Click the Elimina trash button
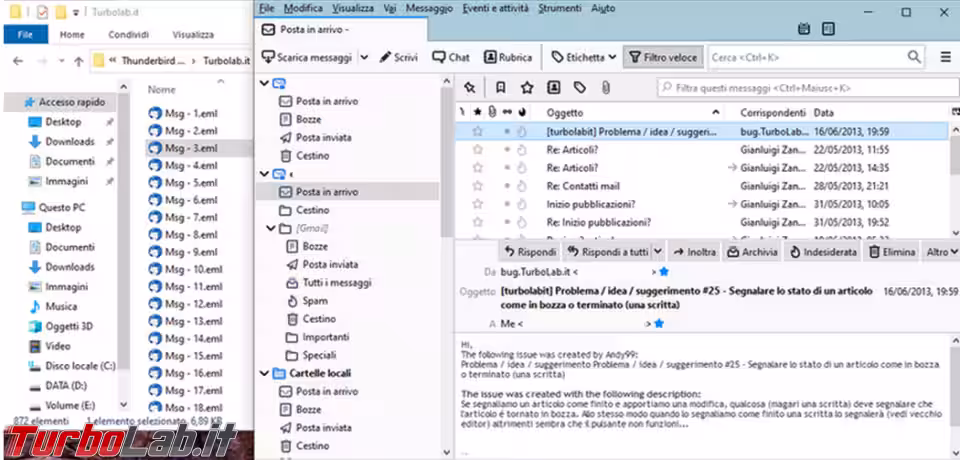The height and width of the screenshot is (460, 960). click(x=890, y=252)
